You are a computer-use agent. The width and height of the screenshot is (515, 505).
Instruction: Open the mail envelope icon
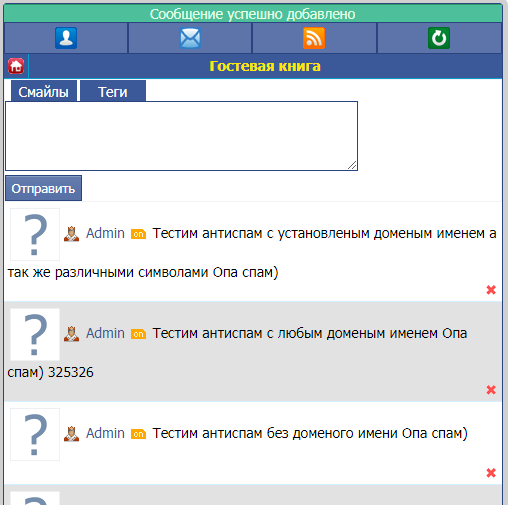(x=190, y=38)
